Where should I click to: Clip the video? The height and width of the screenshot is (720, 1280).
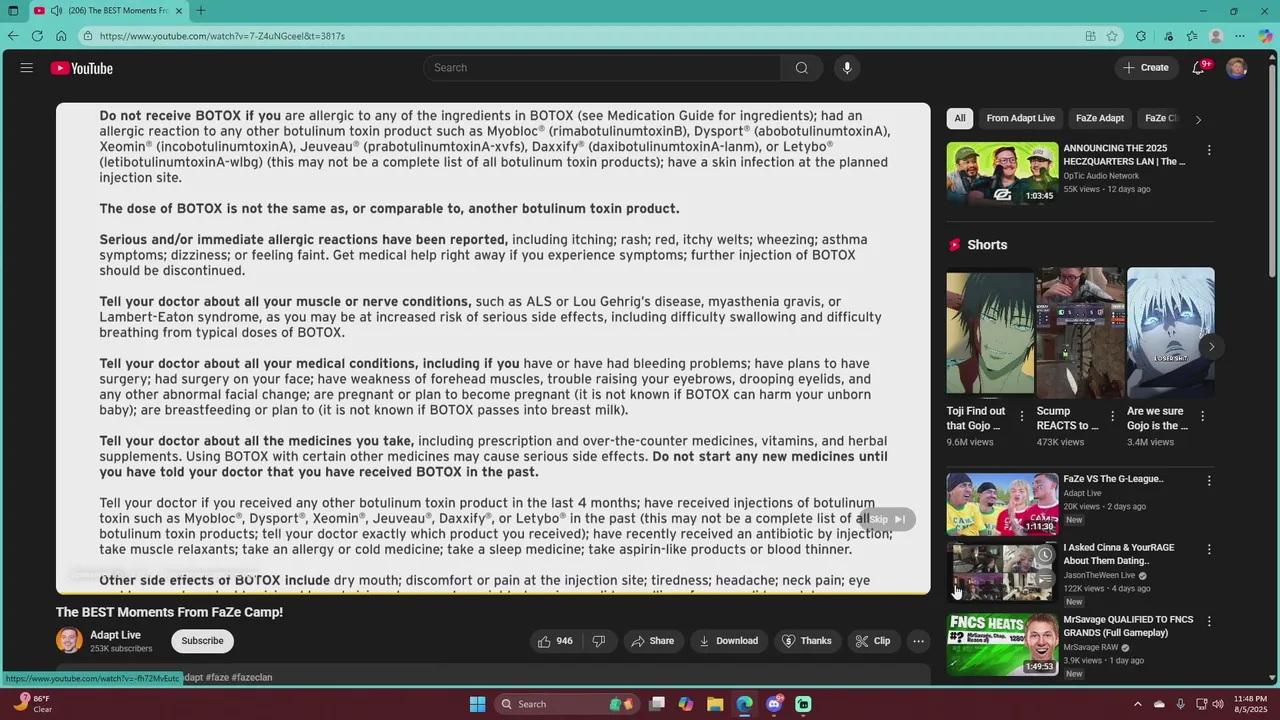873,641
